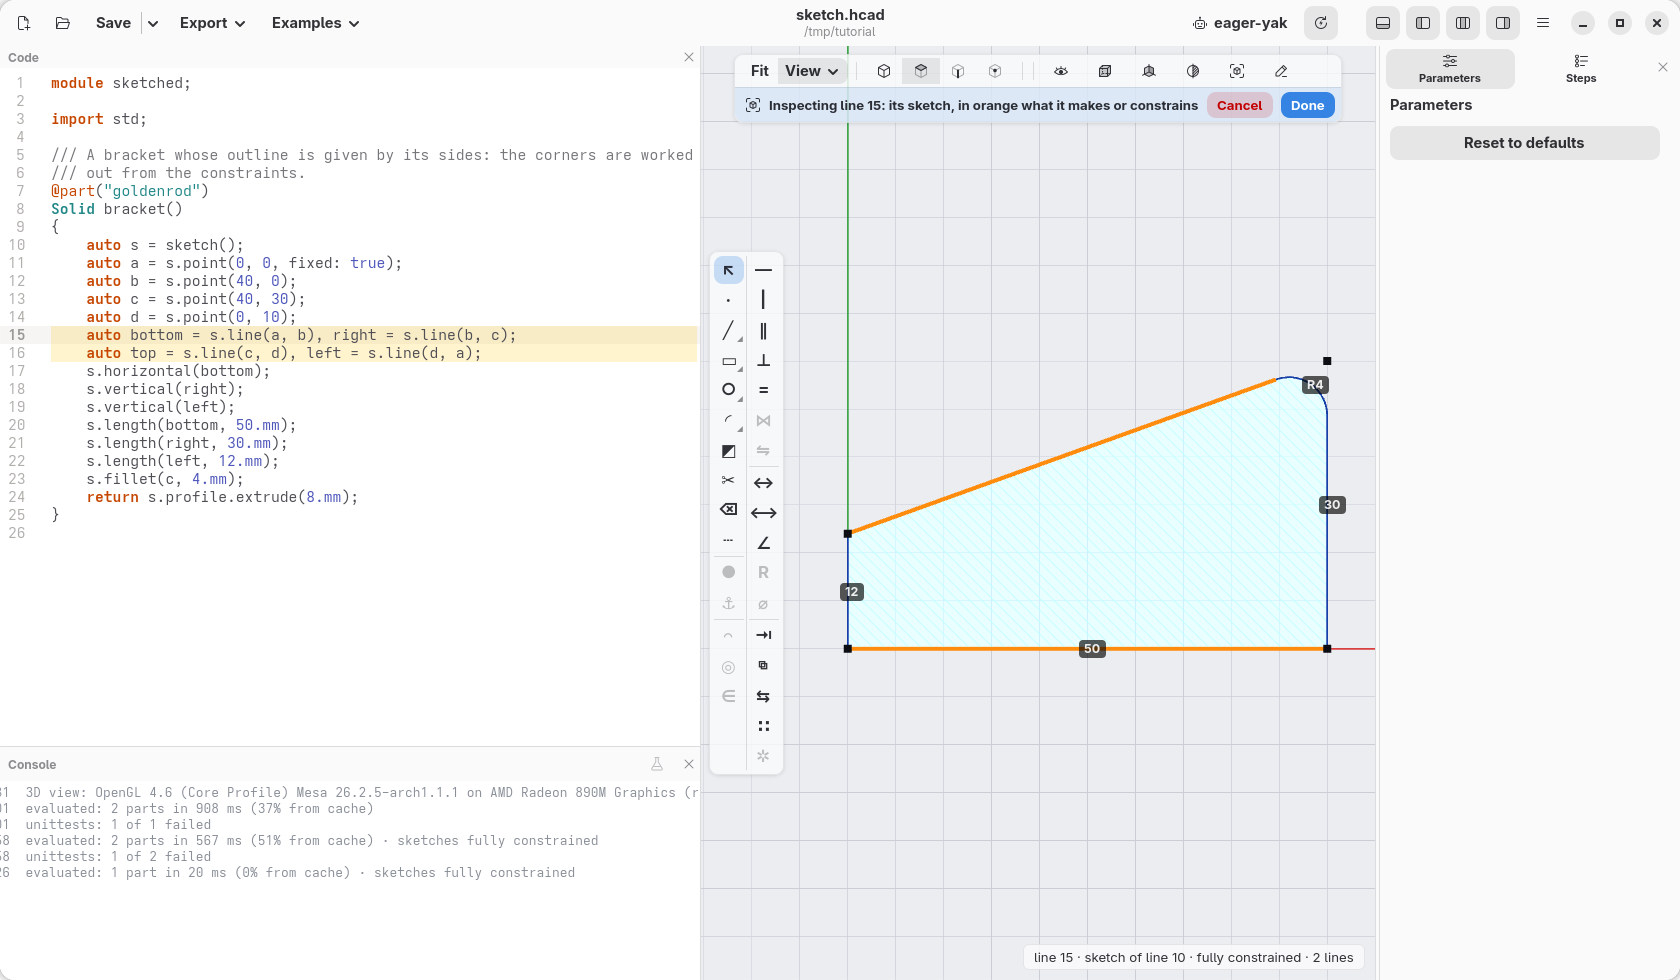
Task: Toggle the eye visibility icon in the view toolbar
Action: point(1061,71)
